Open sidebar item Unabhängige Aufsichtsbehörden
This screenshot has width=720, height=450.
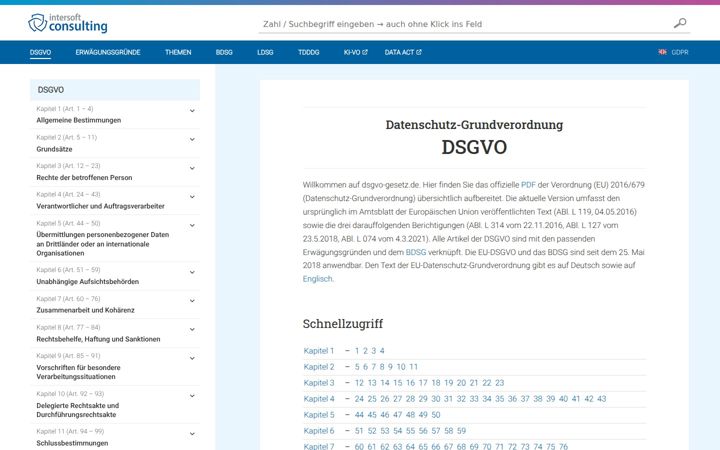pos(87,281)
